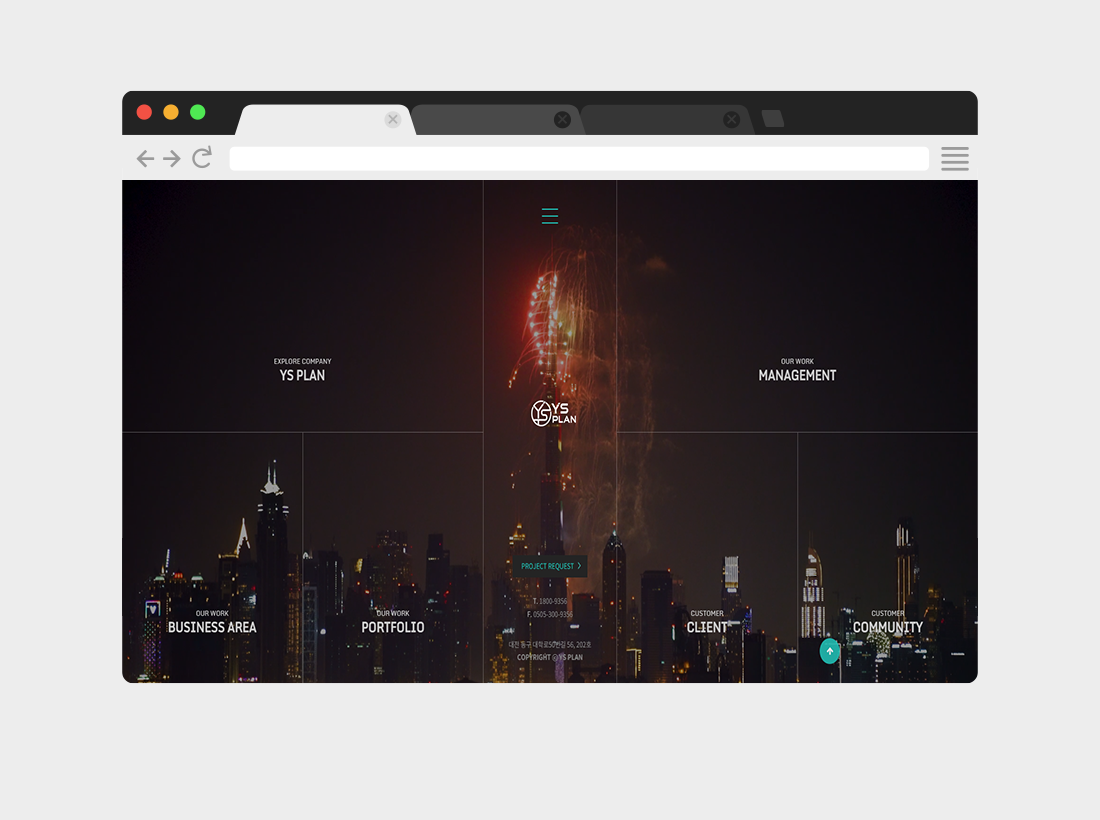Image resolution: width=1100 pixels, height=820 pixels.
Task: Close the second browser tab
Action: point(562,119)
